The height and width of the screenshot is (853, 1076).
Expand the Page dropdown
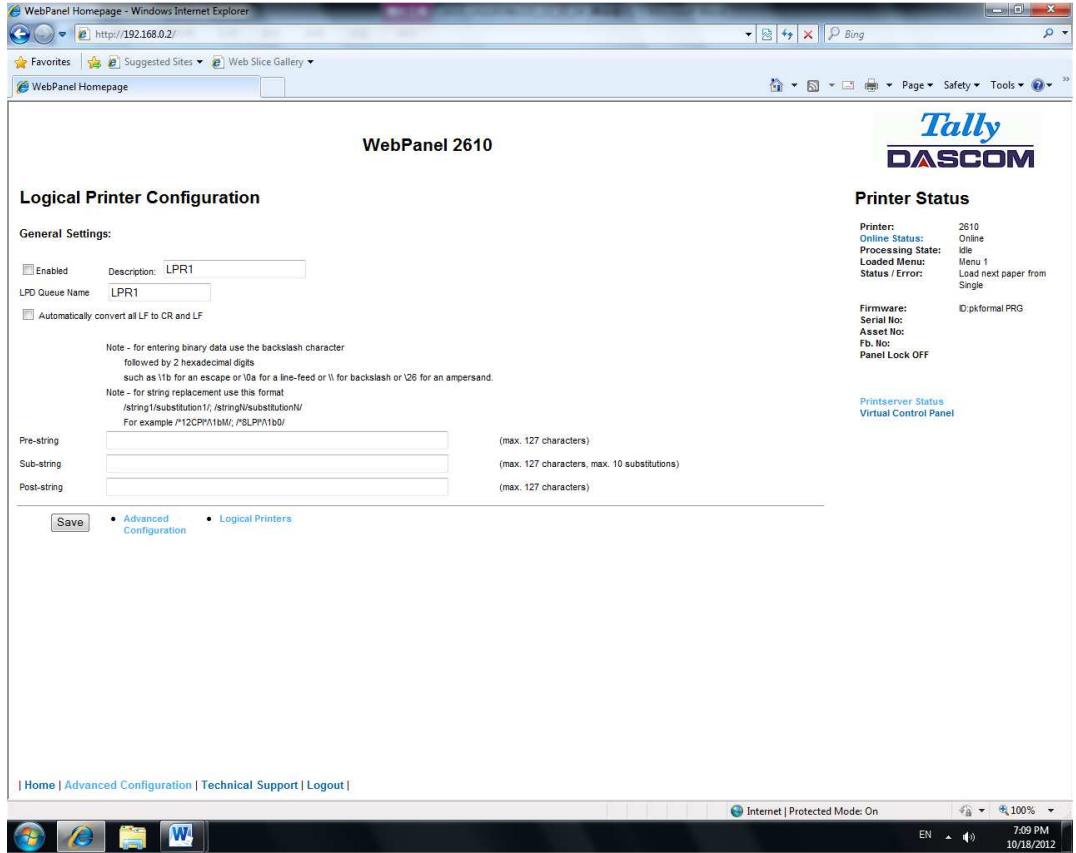click(913, 85)
